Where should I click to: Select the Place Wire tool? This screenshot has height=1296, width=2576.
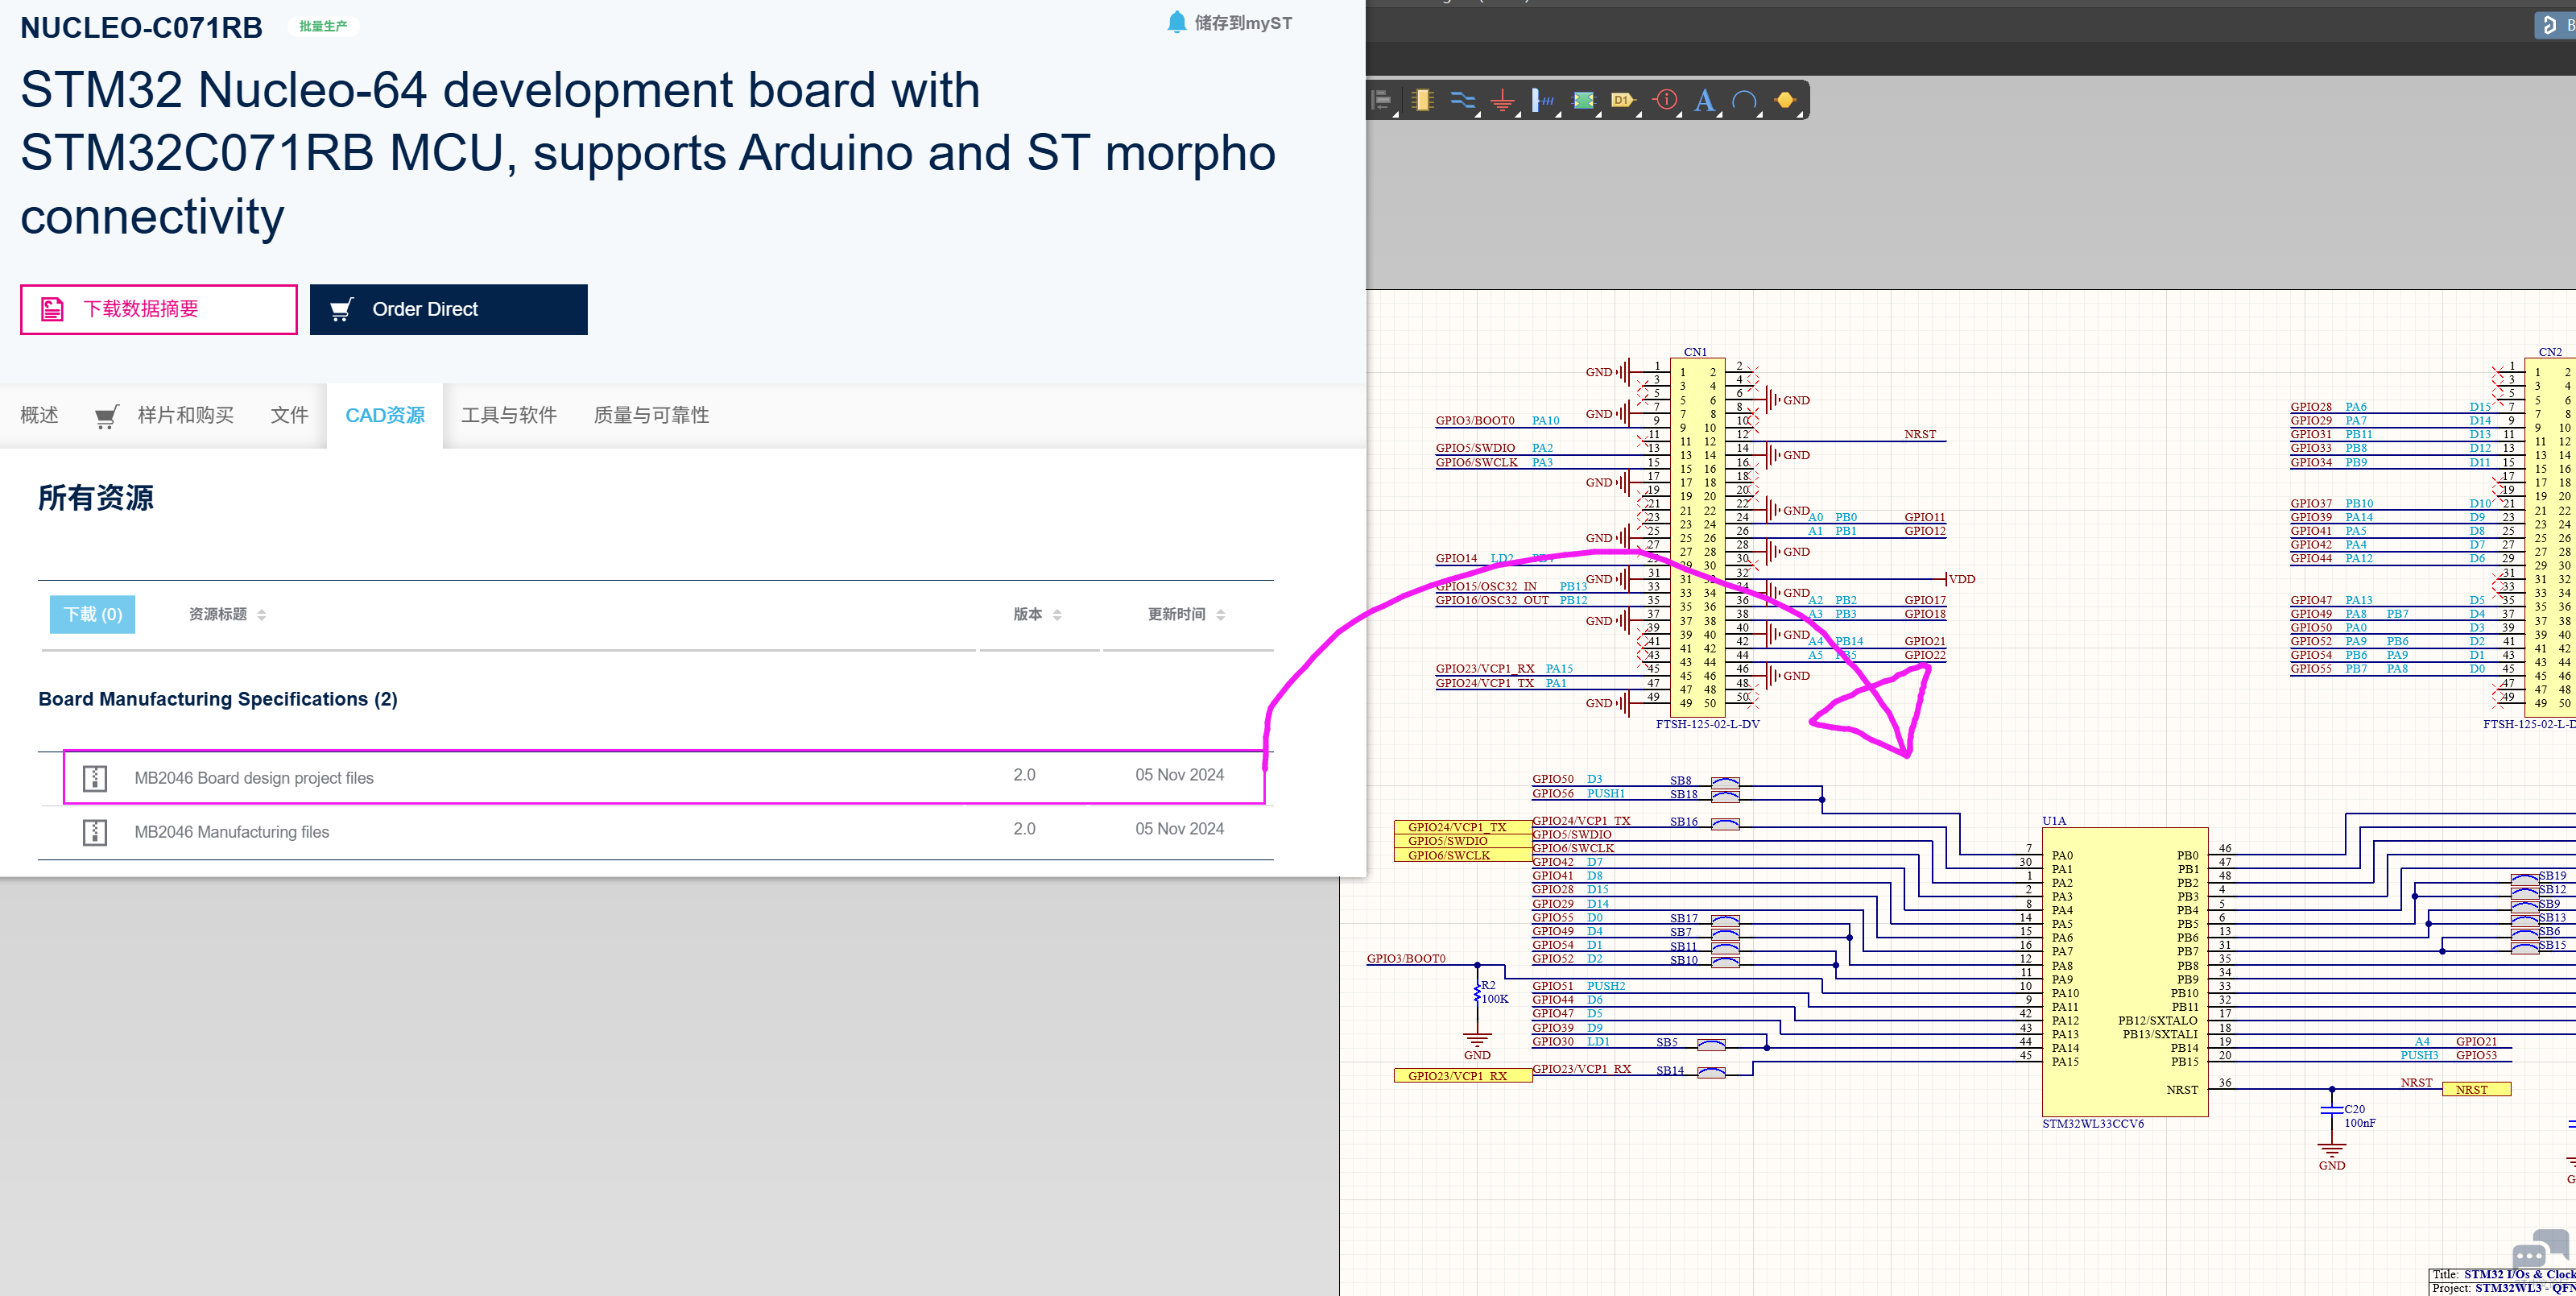pyautogui.click(x=1462, y=100)
